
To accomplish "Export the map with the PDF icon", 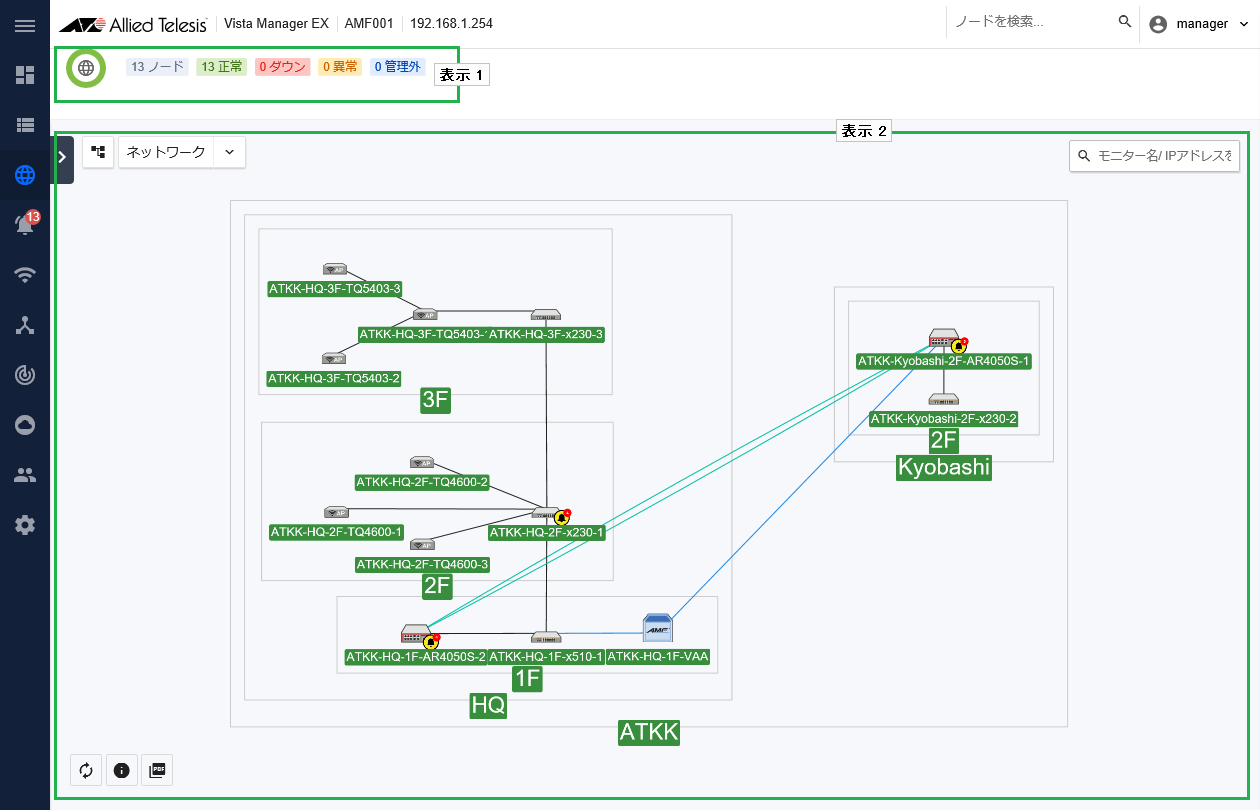I will click(x=157, y=770).
